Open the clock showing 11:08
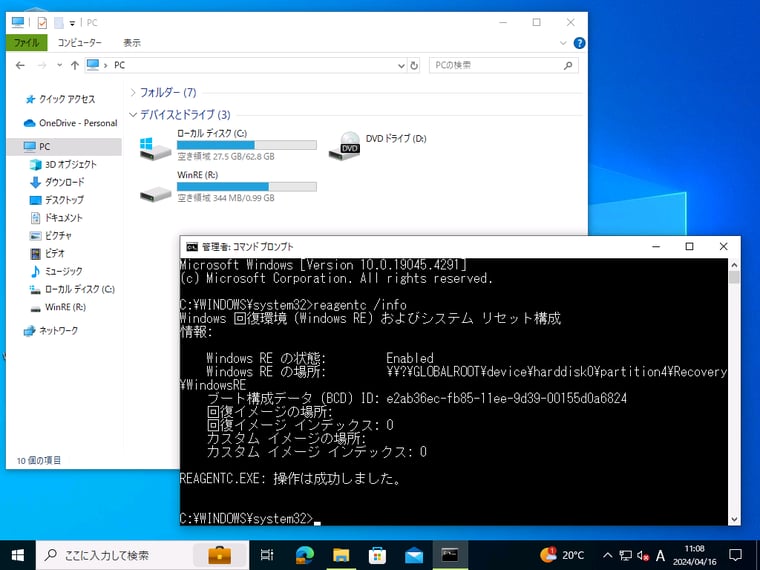 694,555
